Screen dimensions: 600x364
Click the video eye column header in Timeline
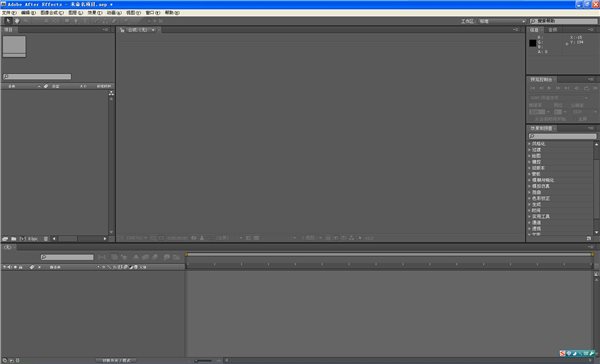(x=5, y=267)
